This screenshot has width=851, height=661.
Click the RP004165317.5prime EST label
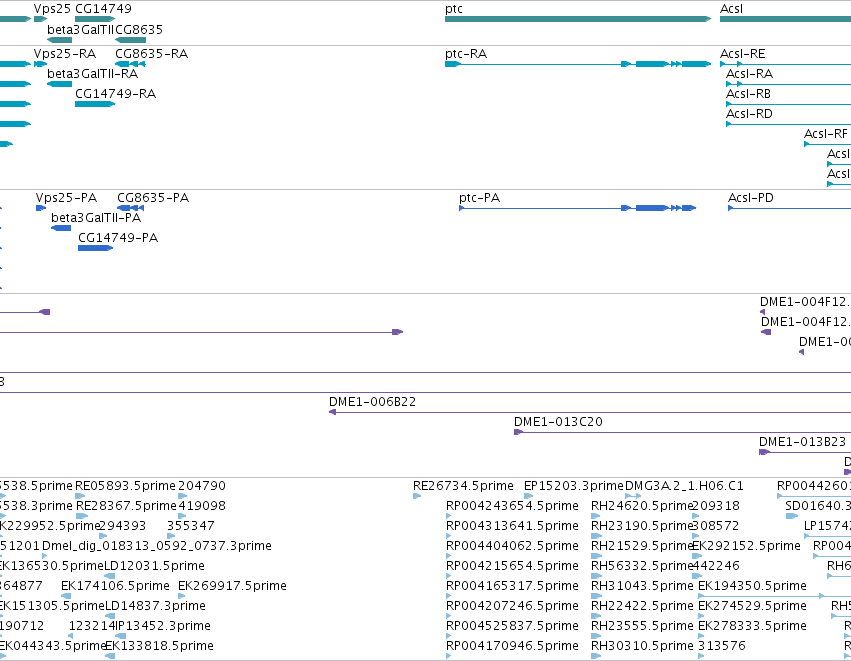pyautogui.click(x=512, y=586)
